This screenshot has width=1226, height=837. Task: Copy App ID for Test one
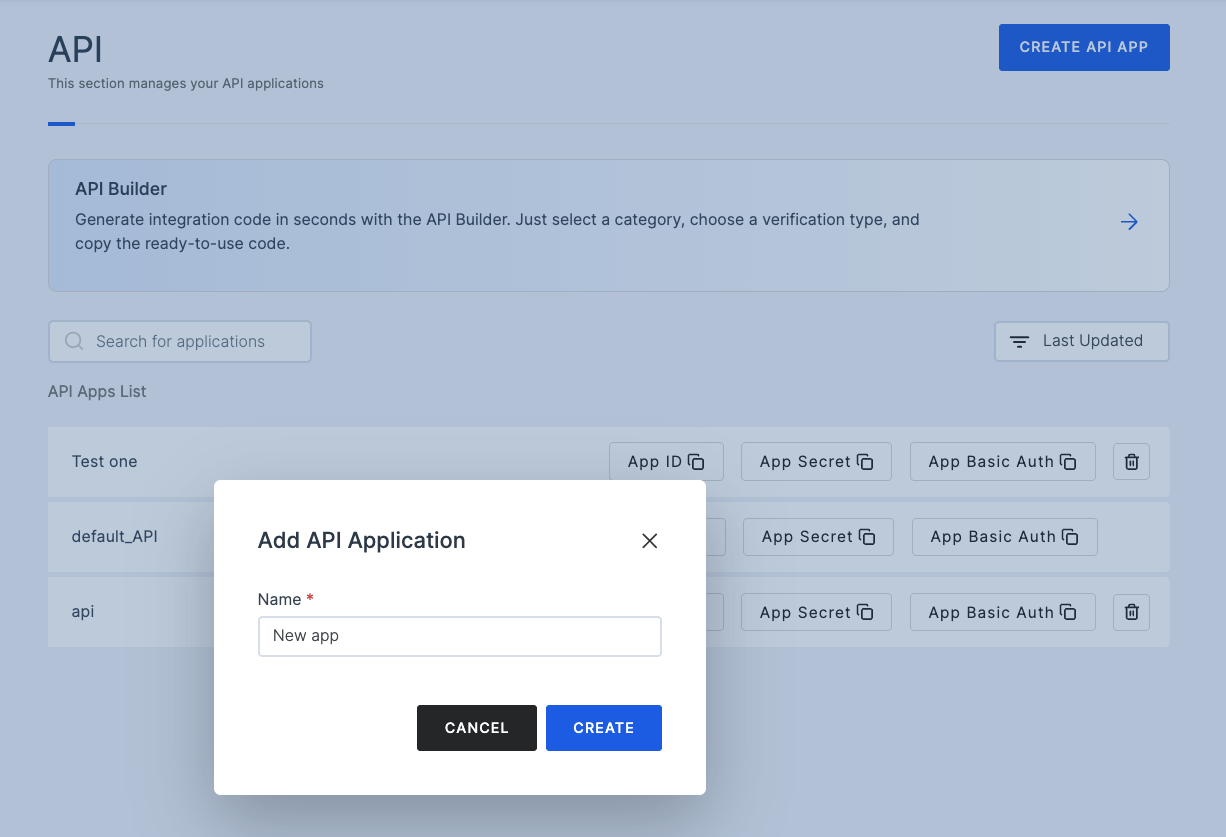pos(666,462)
